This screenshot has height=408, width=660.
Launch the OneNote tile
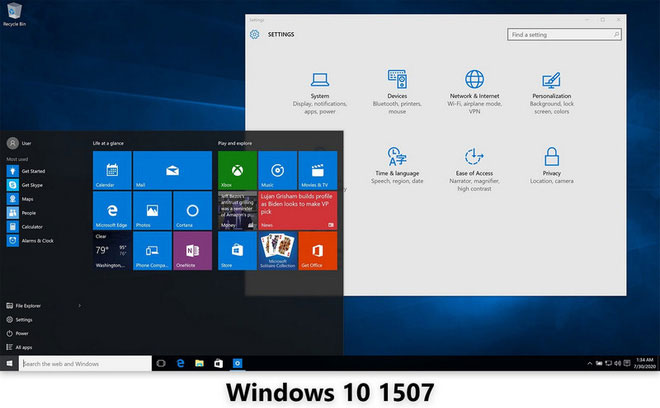pyautogui.click(x=192, y=251)
